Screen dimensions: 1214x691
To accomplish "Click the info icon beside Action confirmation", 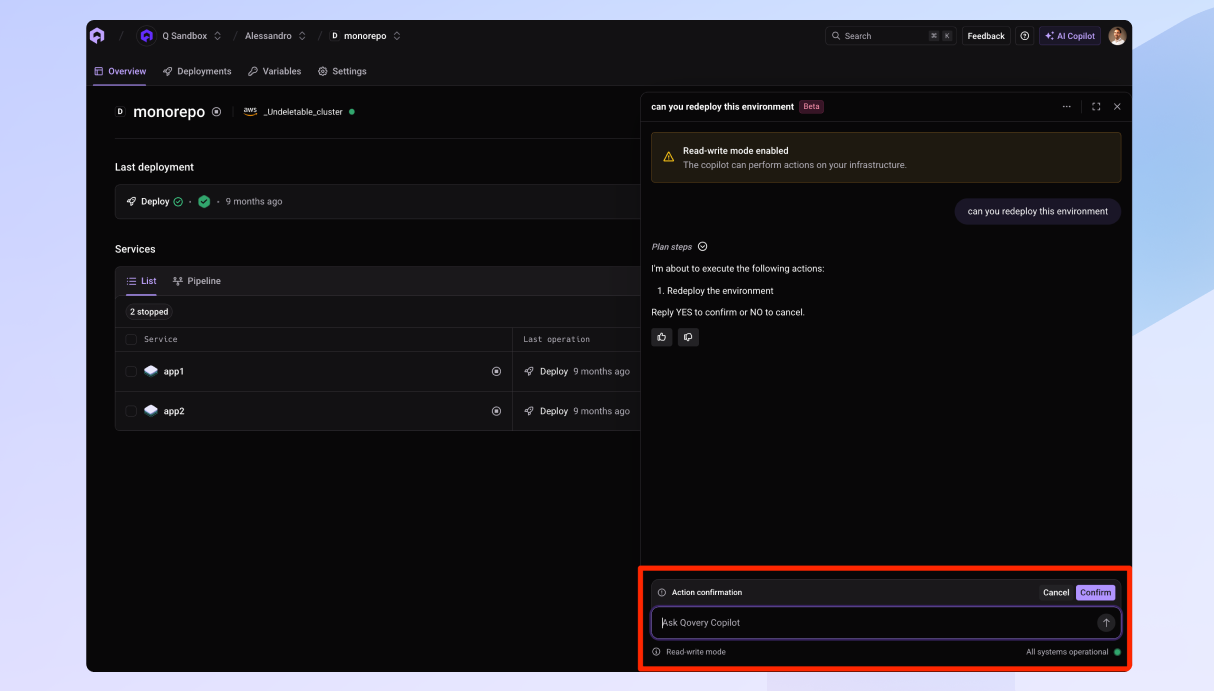I will click(x=662, y=592).
